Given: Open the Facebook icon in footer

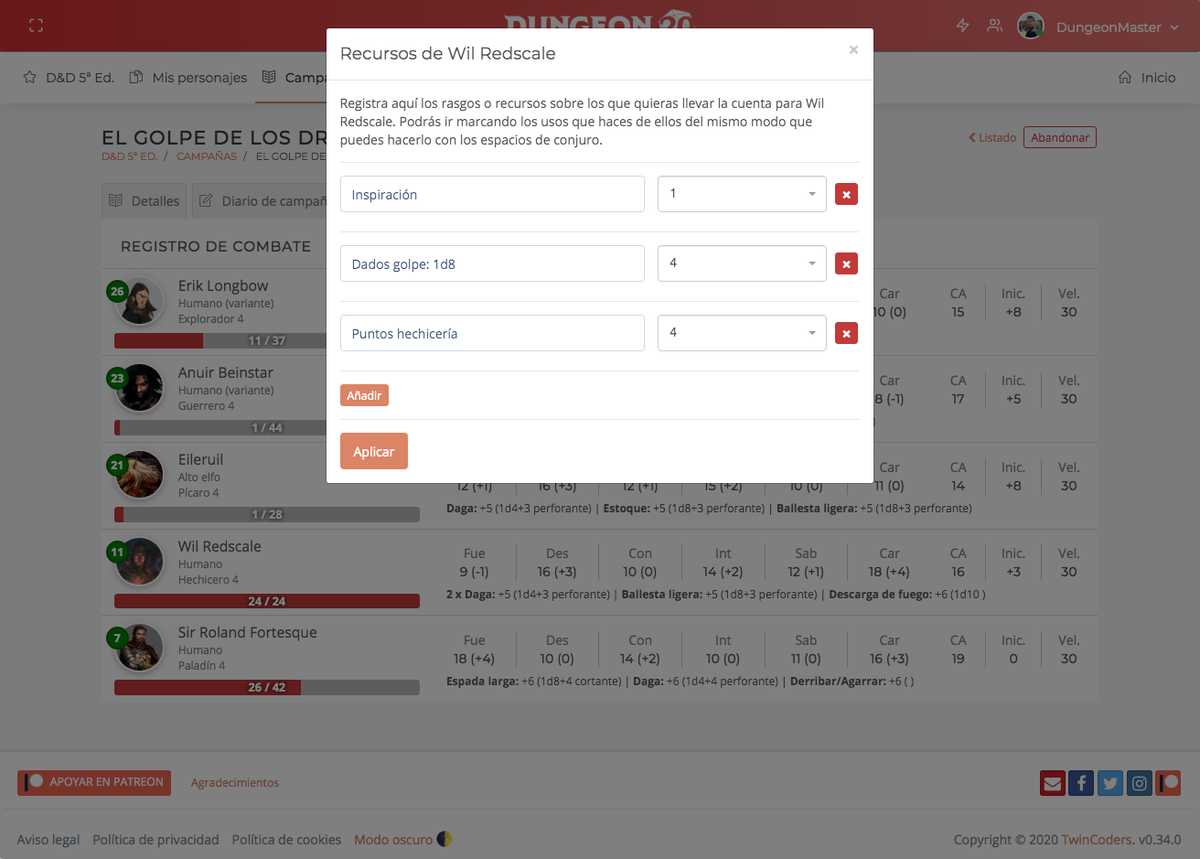Looking at the screenshot, I should (x=1081, y=783).
